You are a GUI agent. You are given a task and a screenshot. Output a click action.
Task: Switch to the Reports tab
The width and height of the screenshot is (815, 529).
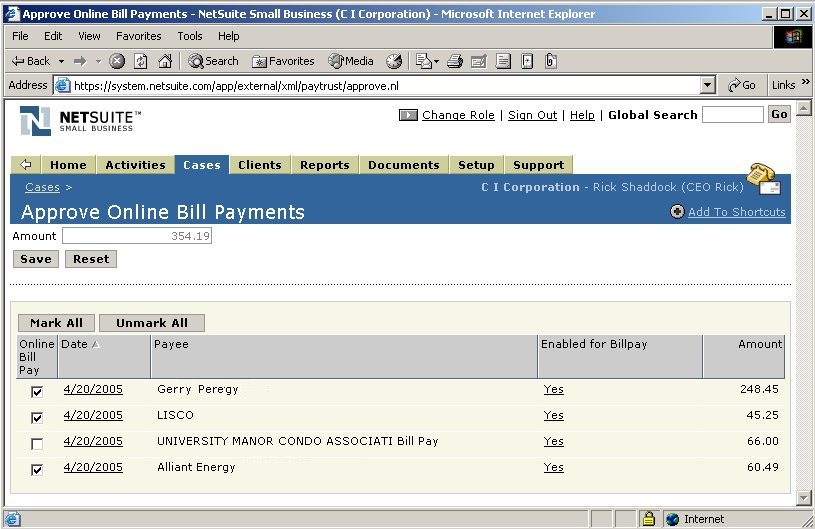point(325,165)
